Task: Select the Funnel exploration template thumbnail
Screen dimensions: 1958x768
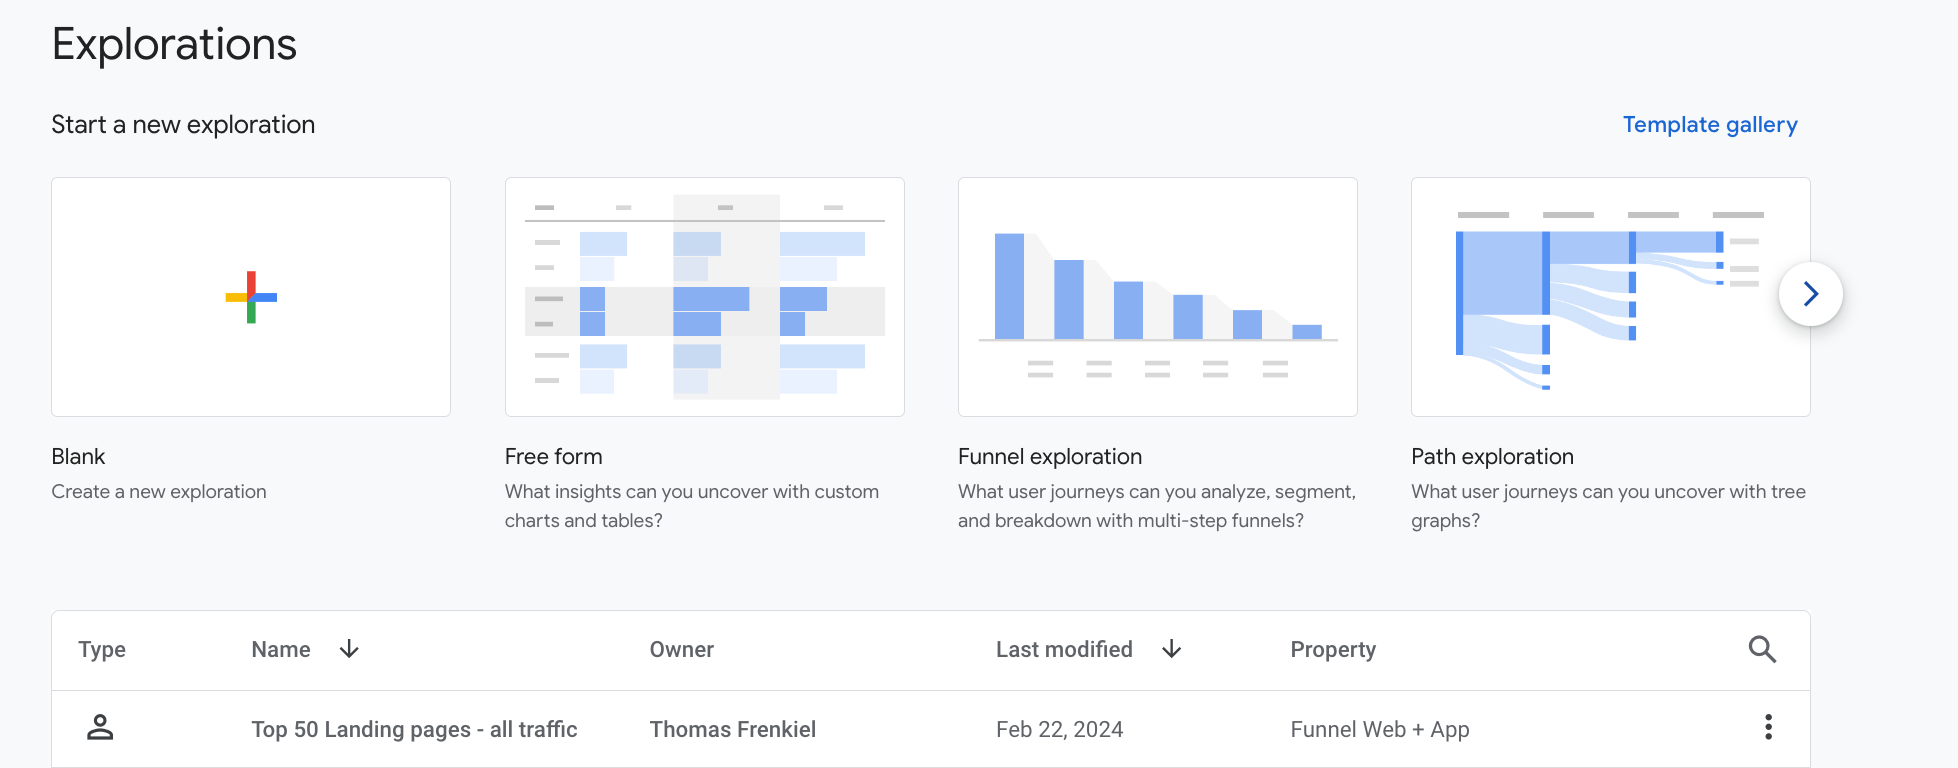Action: (x=1157, y=297)
